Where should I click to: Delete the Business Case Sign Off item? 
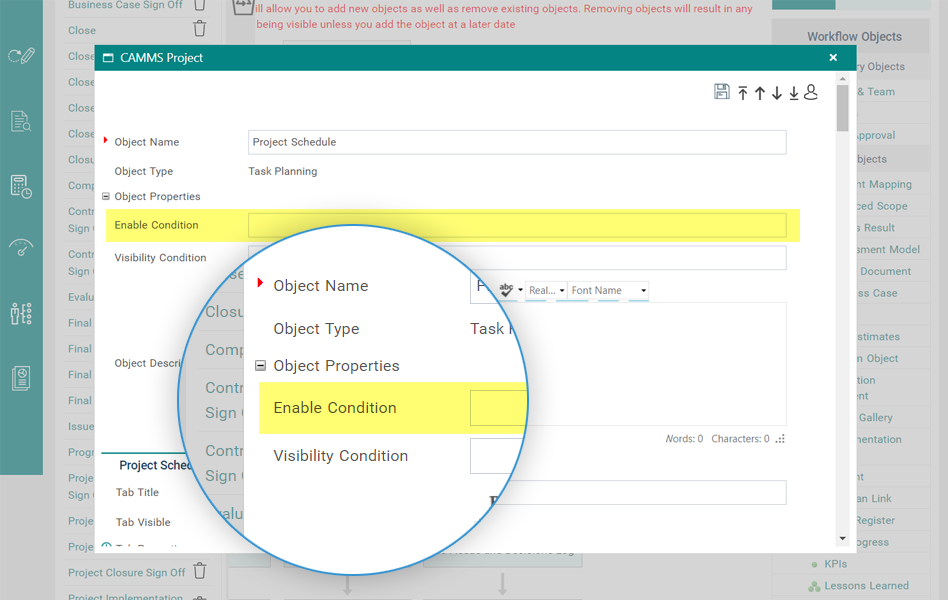(200, 5)
